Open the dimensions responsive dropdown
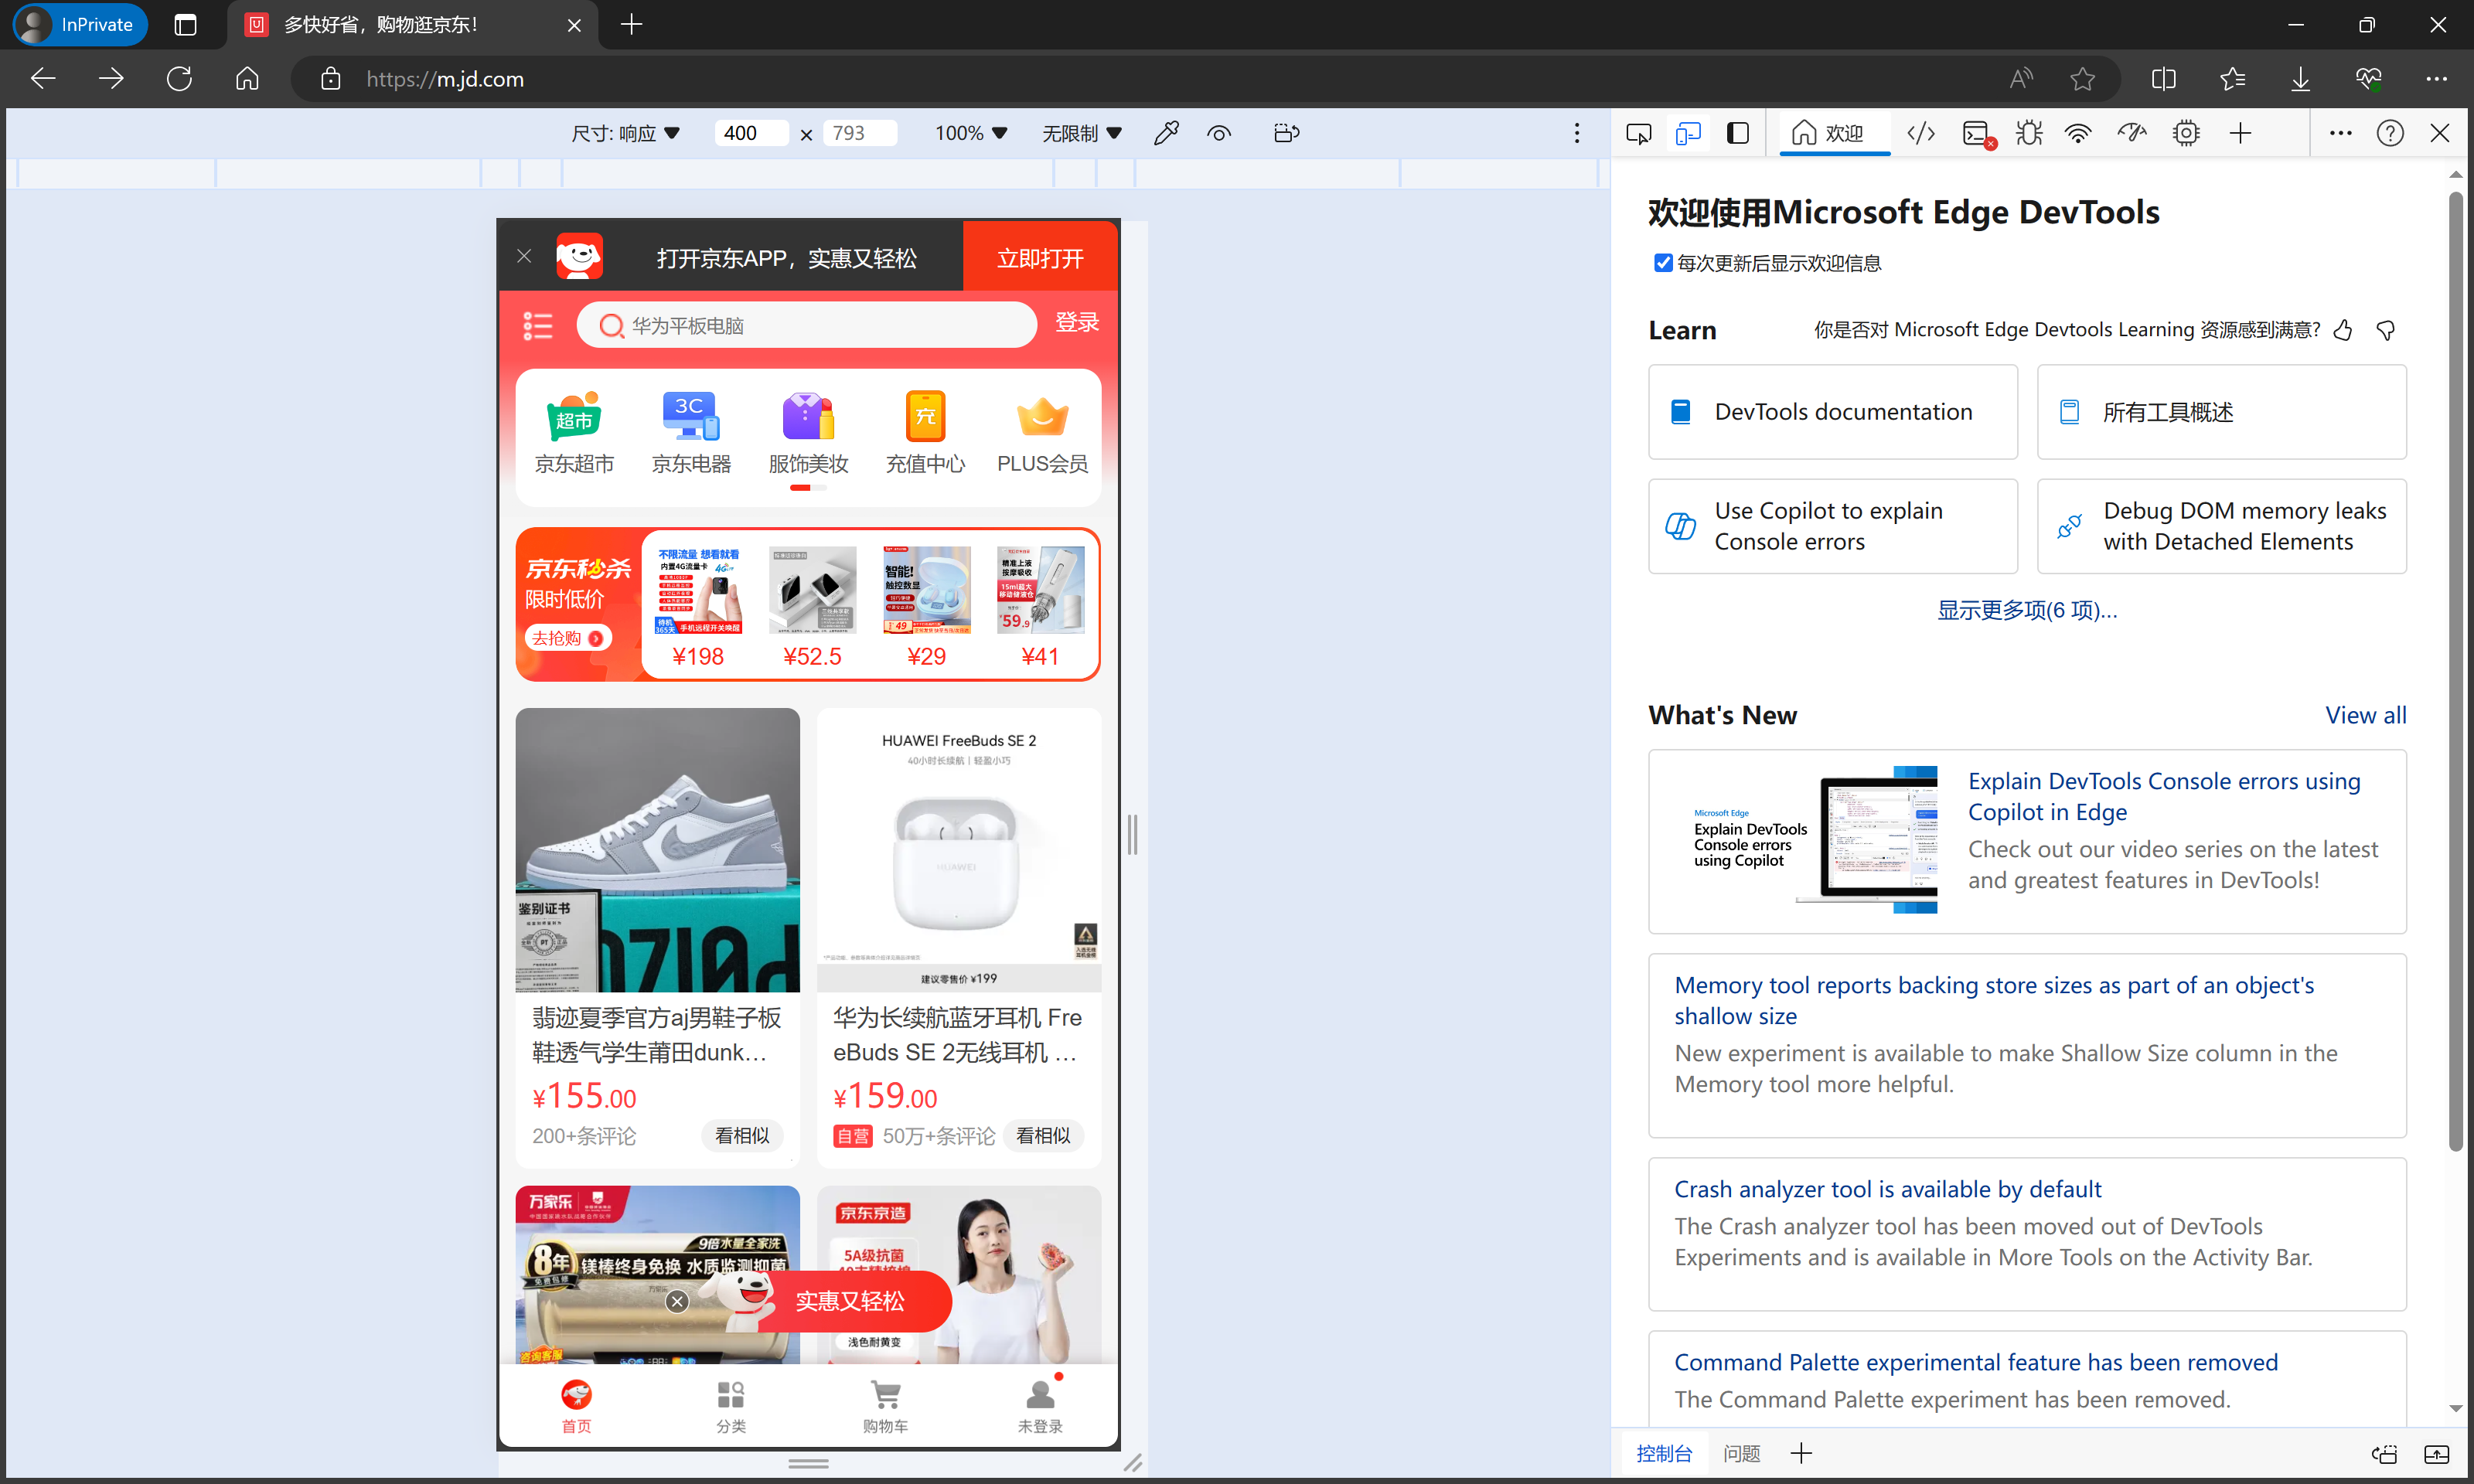This screenshot has width=2474, height=1484. 625,133
